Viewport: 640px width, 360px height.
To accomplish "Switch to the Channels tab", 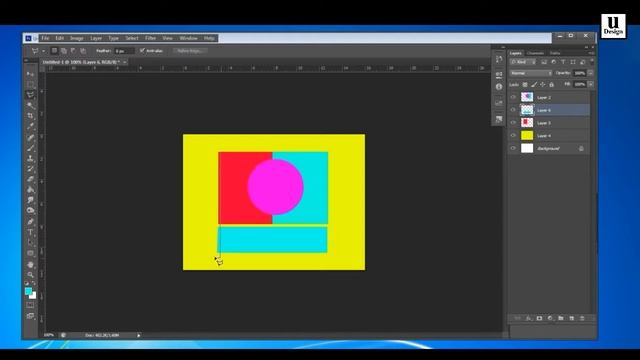I will pos(535,53).
